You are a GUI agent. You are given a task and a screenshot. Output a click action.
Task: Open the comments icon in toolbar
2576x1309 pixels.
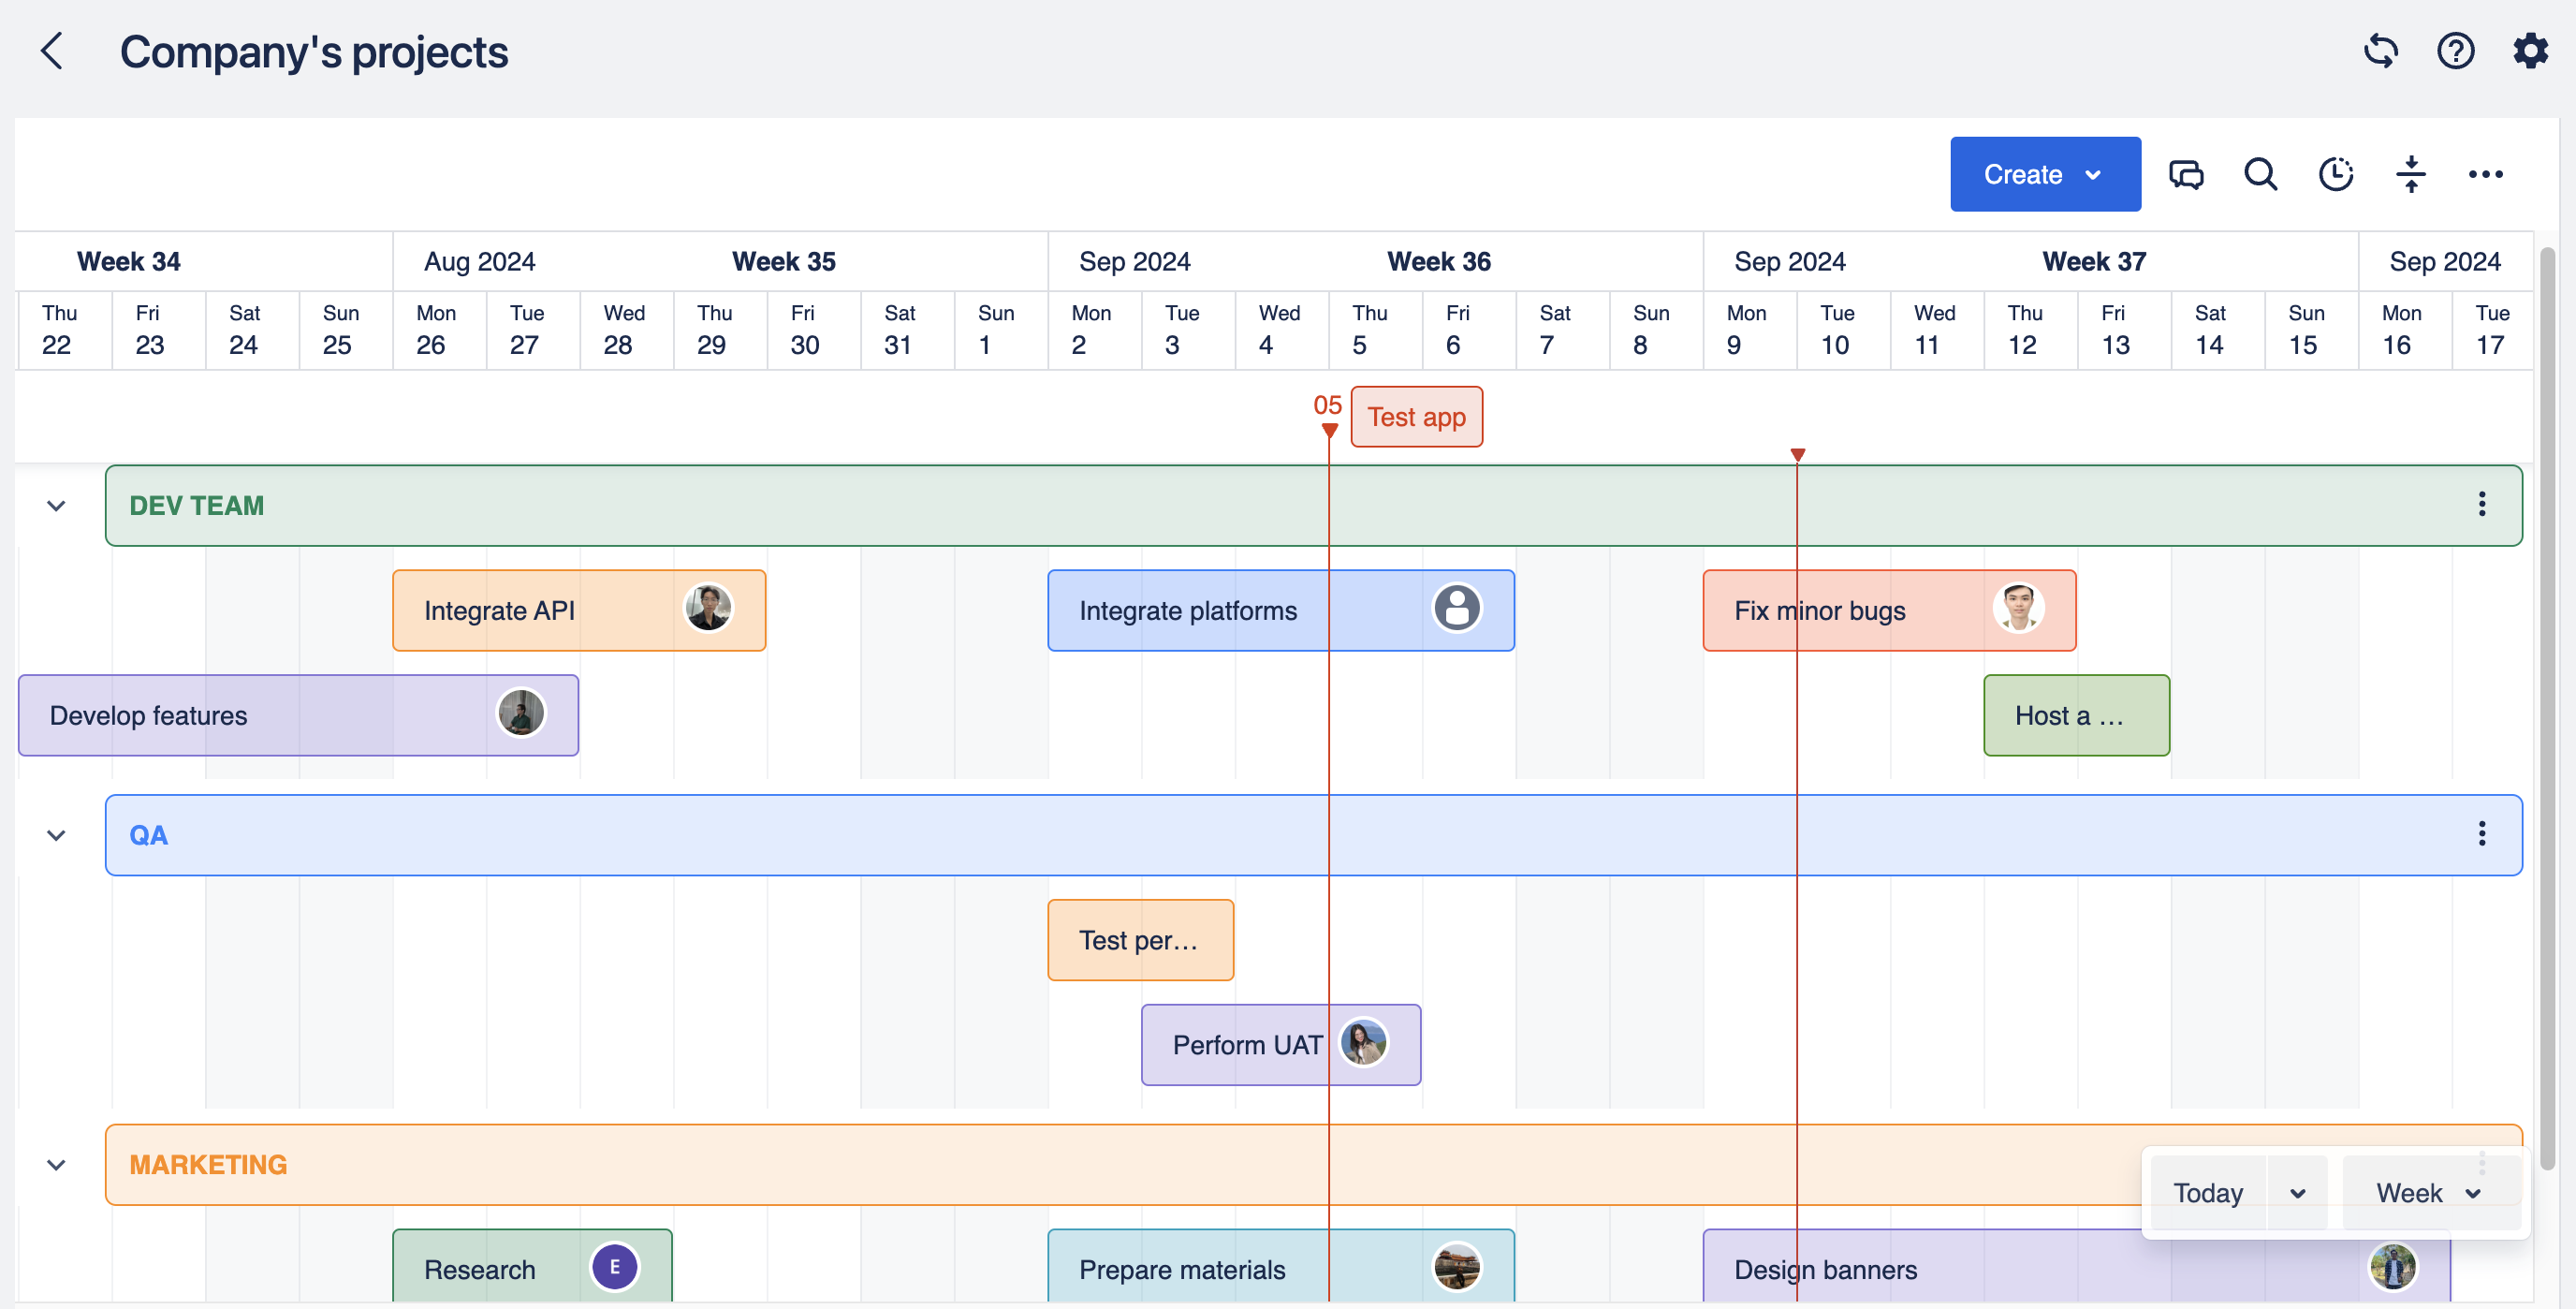(2186, 174)
